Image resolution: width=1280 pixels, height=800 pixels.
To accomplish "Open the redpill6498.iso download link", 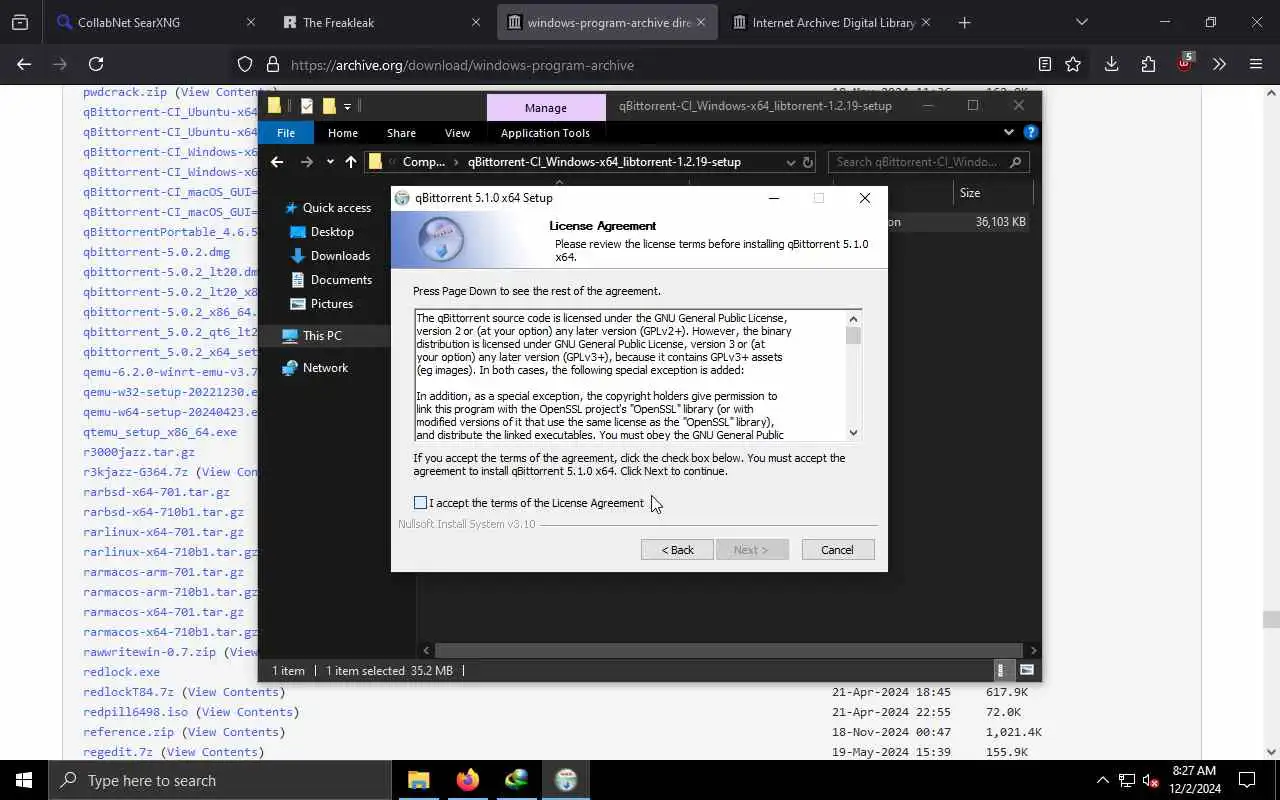I will pos(135,712).
